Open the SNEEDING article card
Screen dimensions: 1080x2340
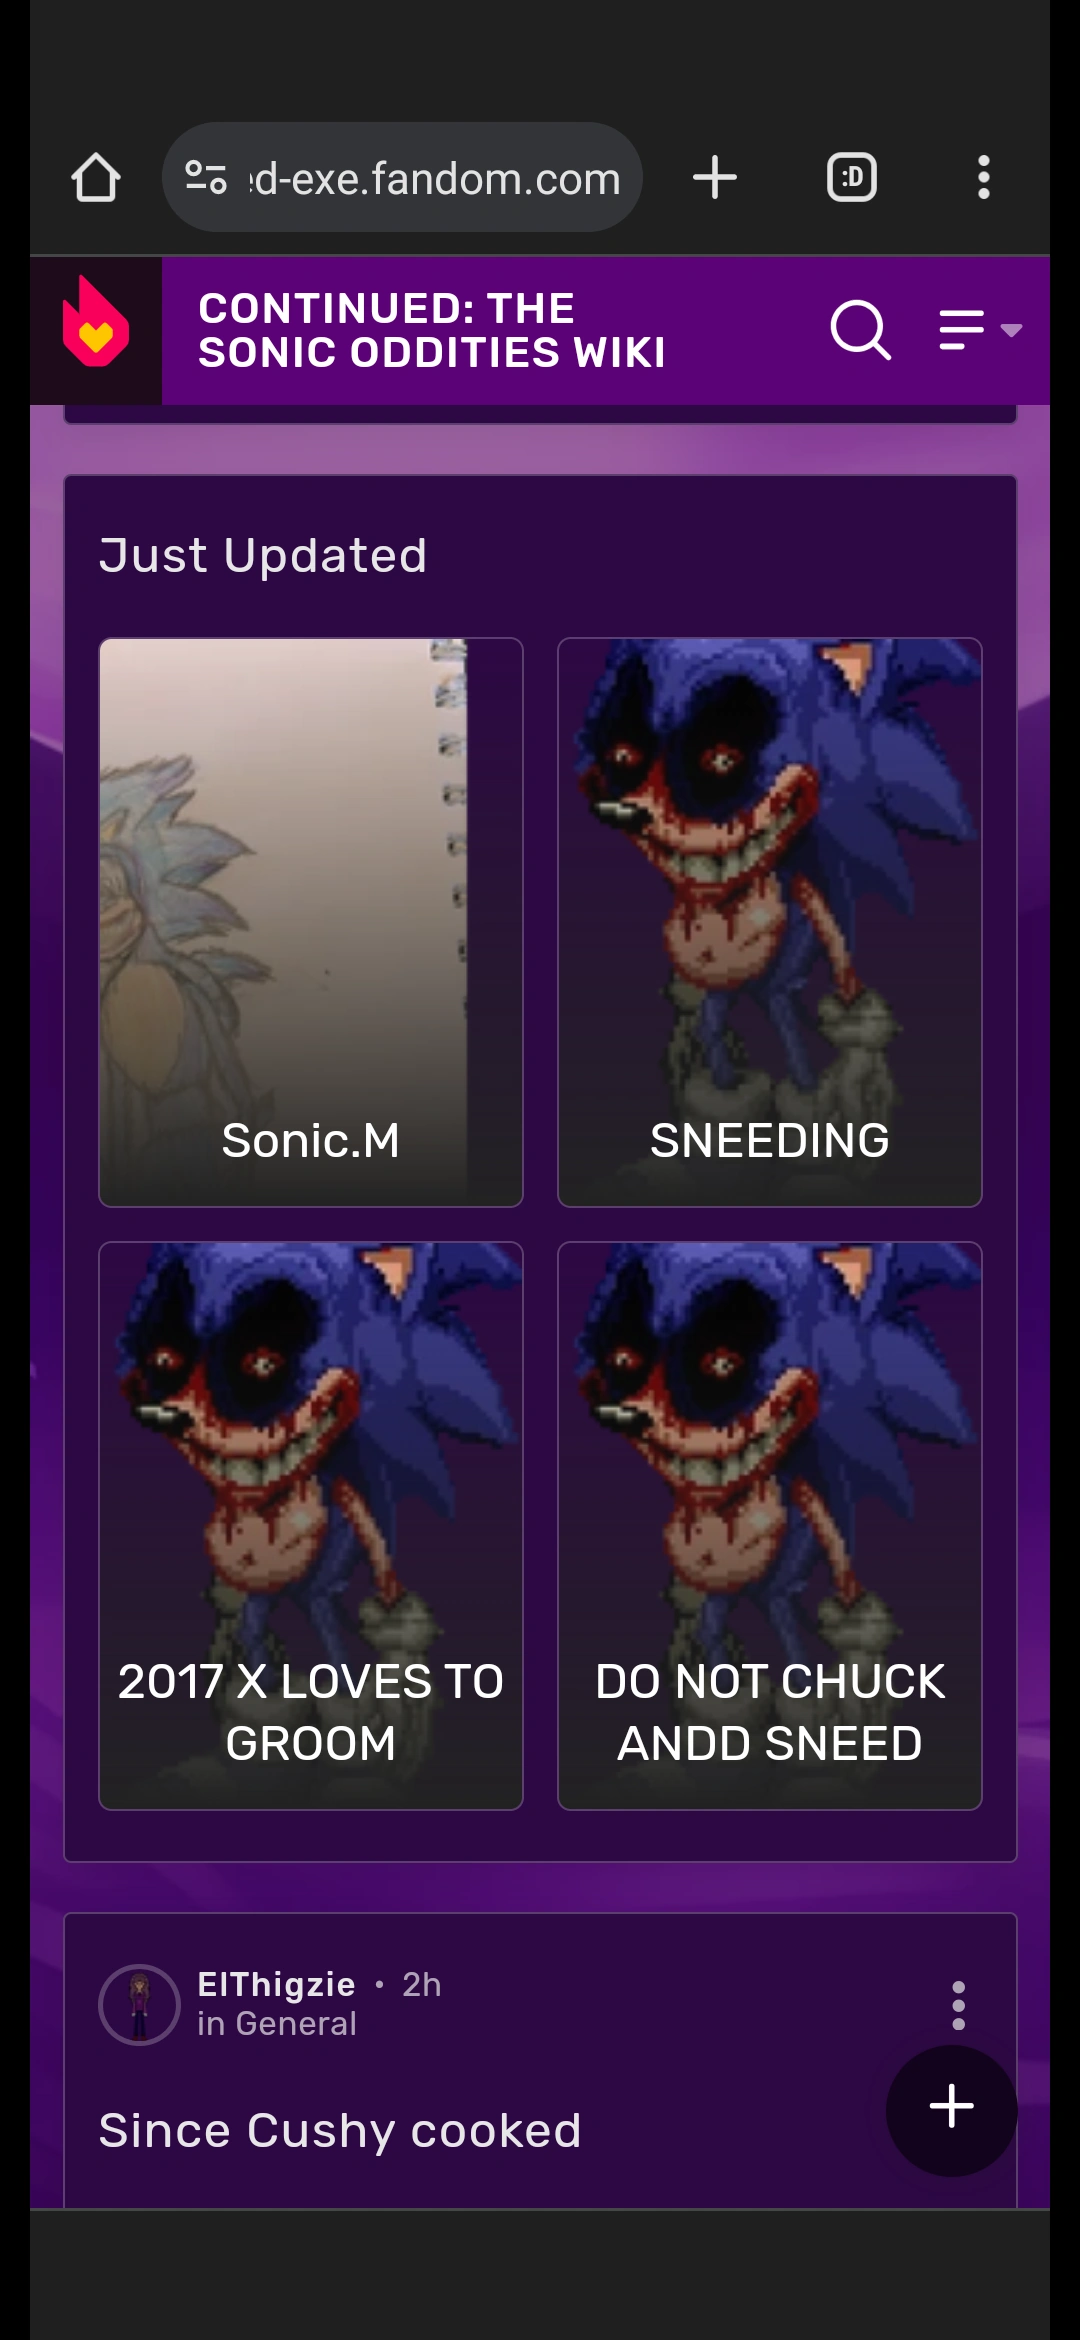[x=770, y=922]
